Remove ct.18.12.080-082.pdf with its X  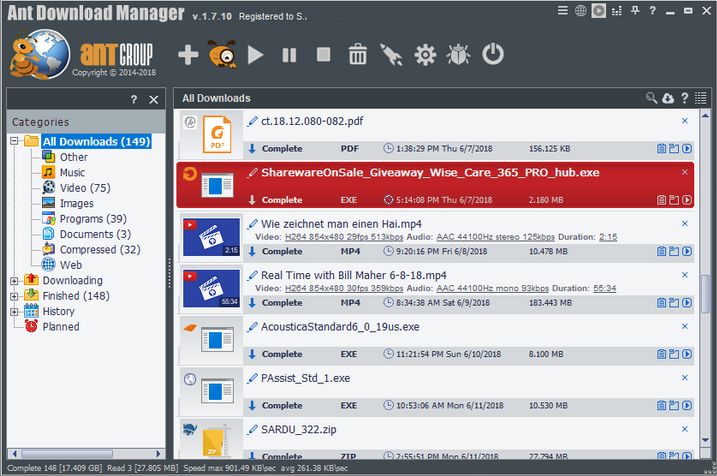[685, 121]
